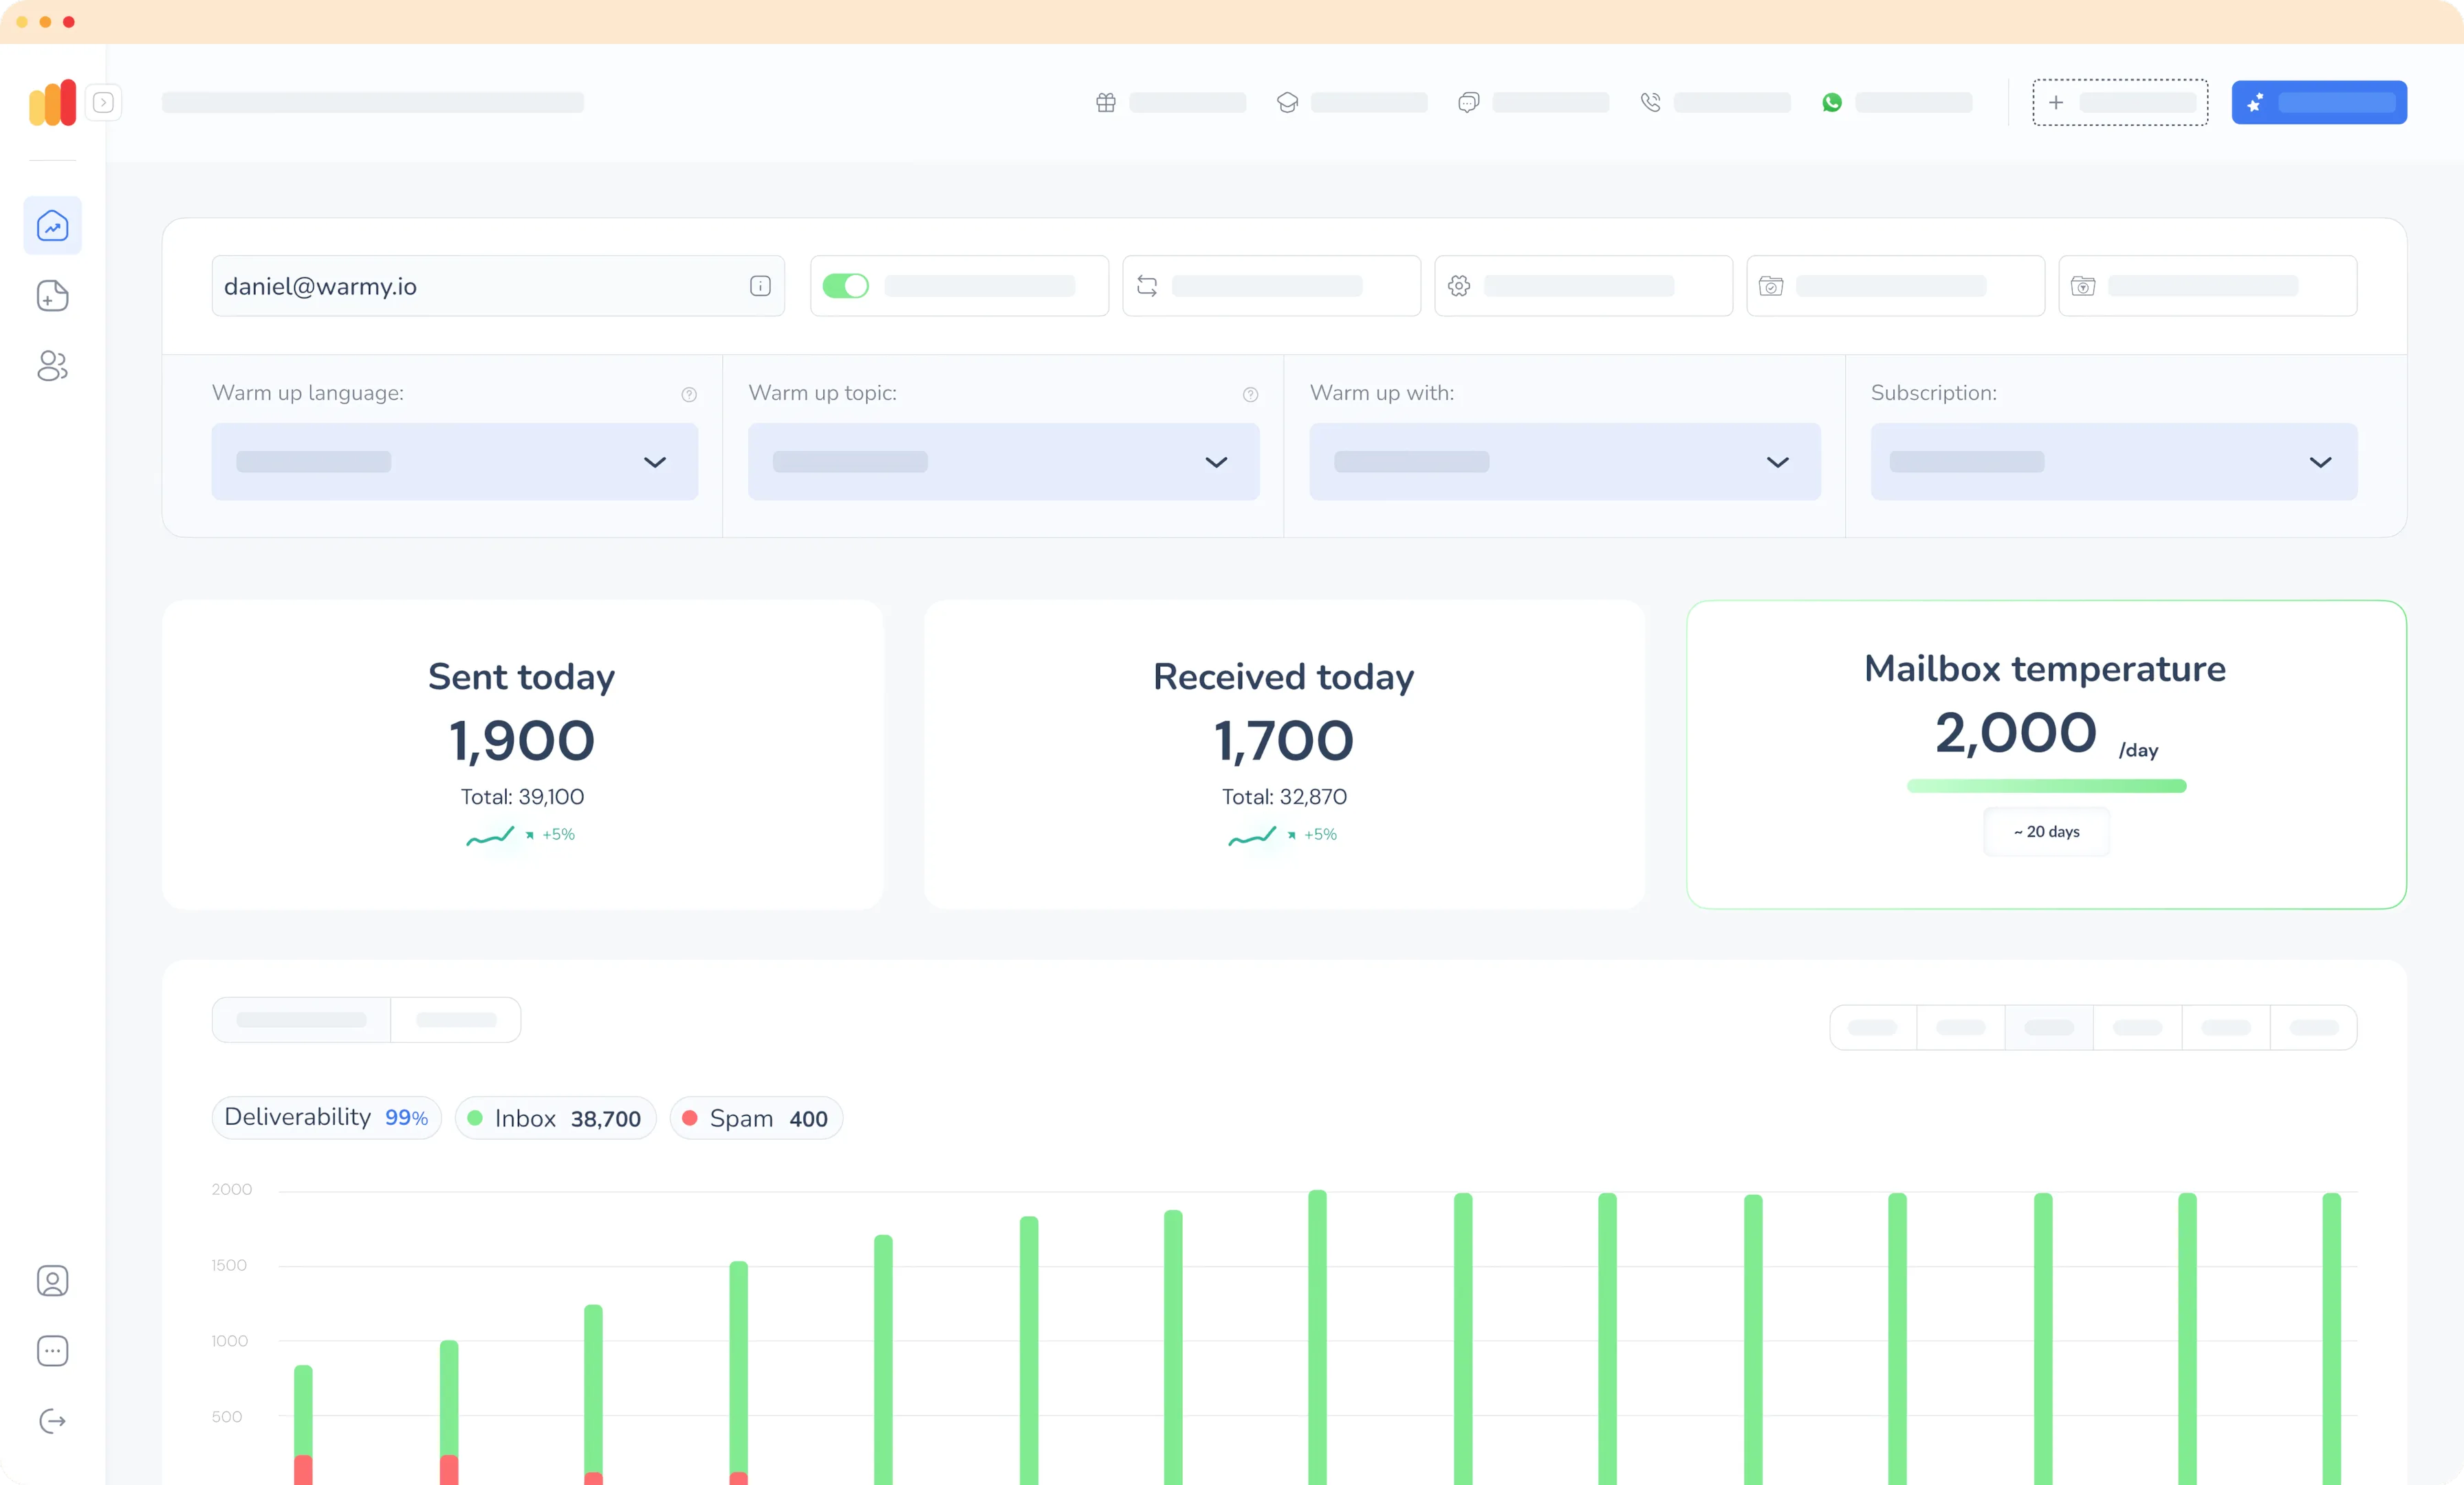Click the phone call icon in header

pyautogui.click(x=1650, y=102)
